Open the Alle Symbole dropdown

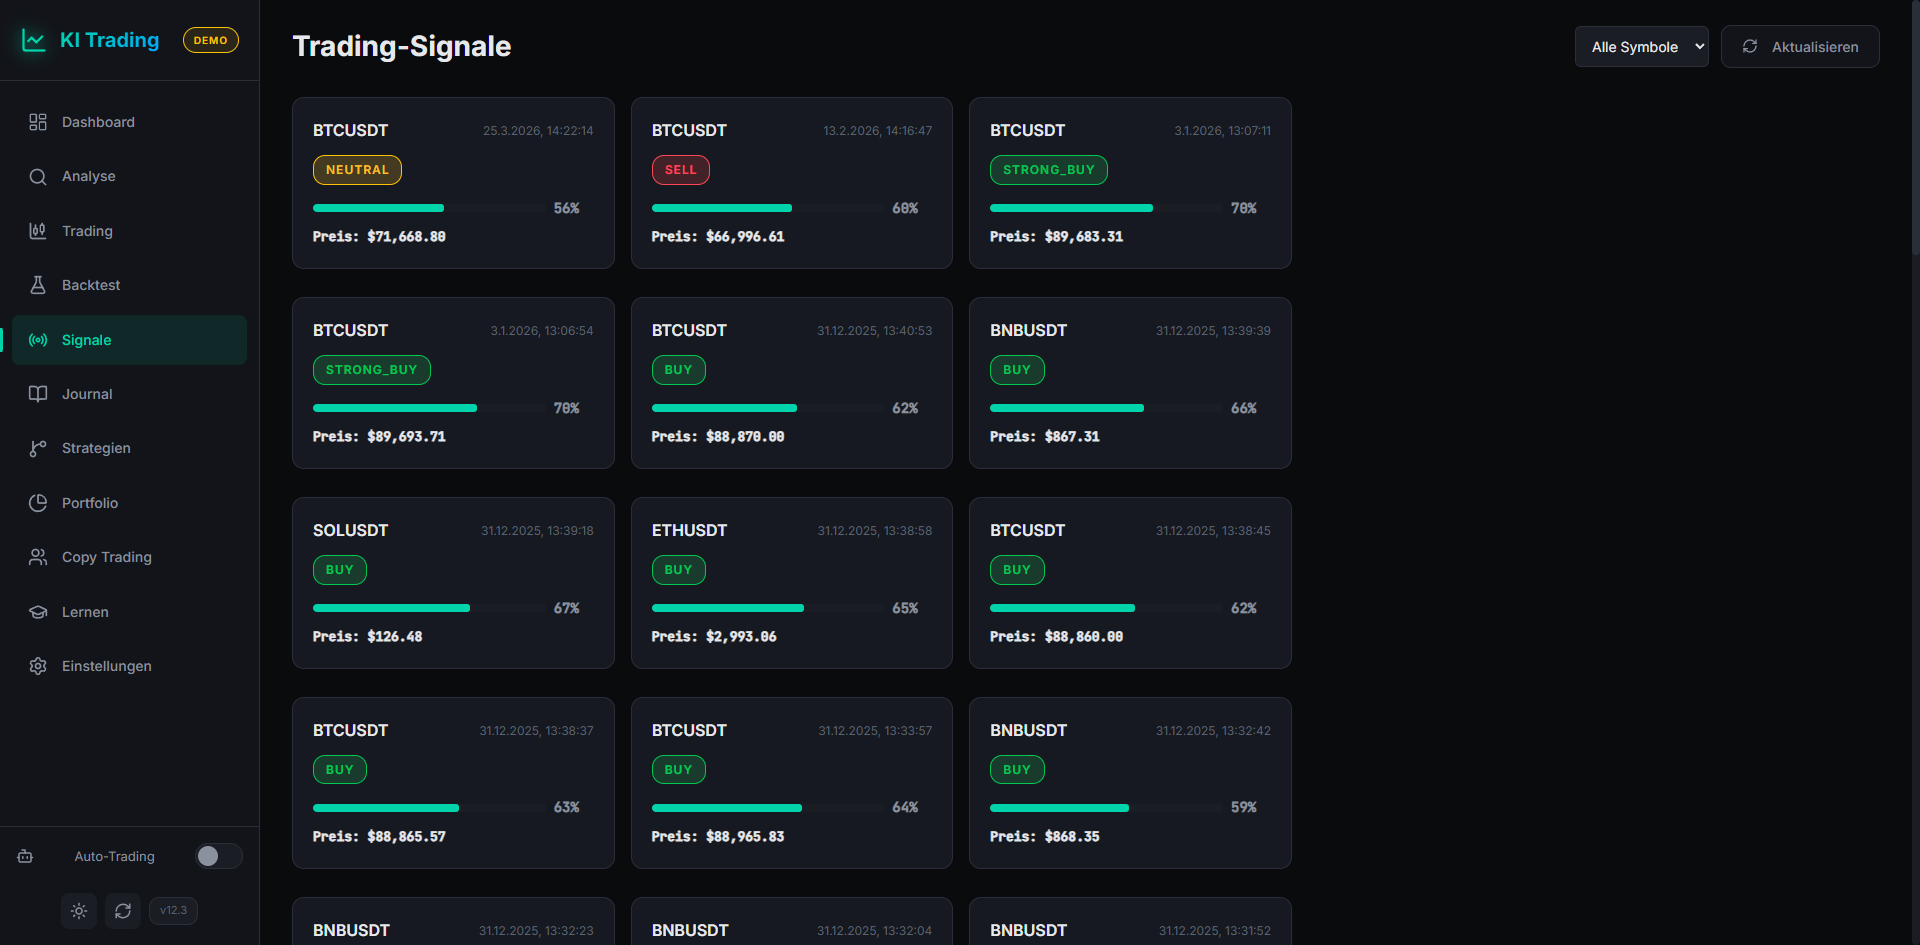tap(1641, 47)
